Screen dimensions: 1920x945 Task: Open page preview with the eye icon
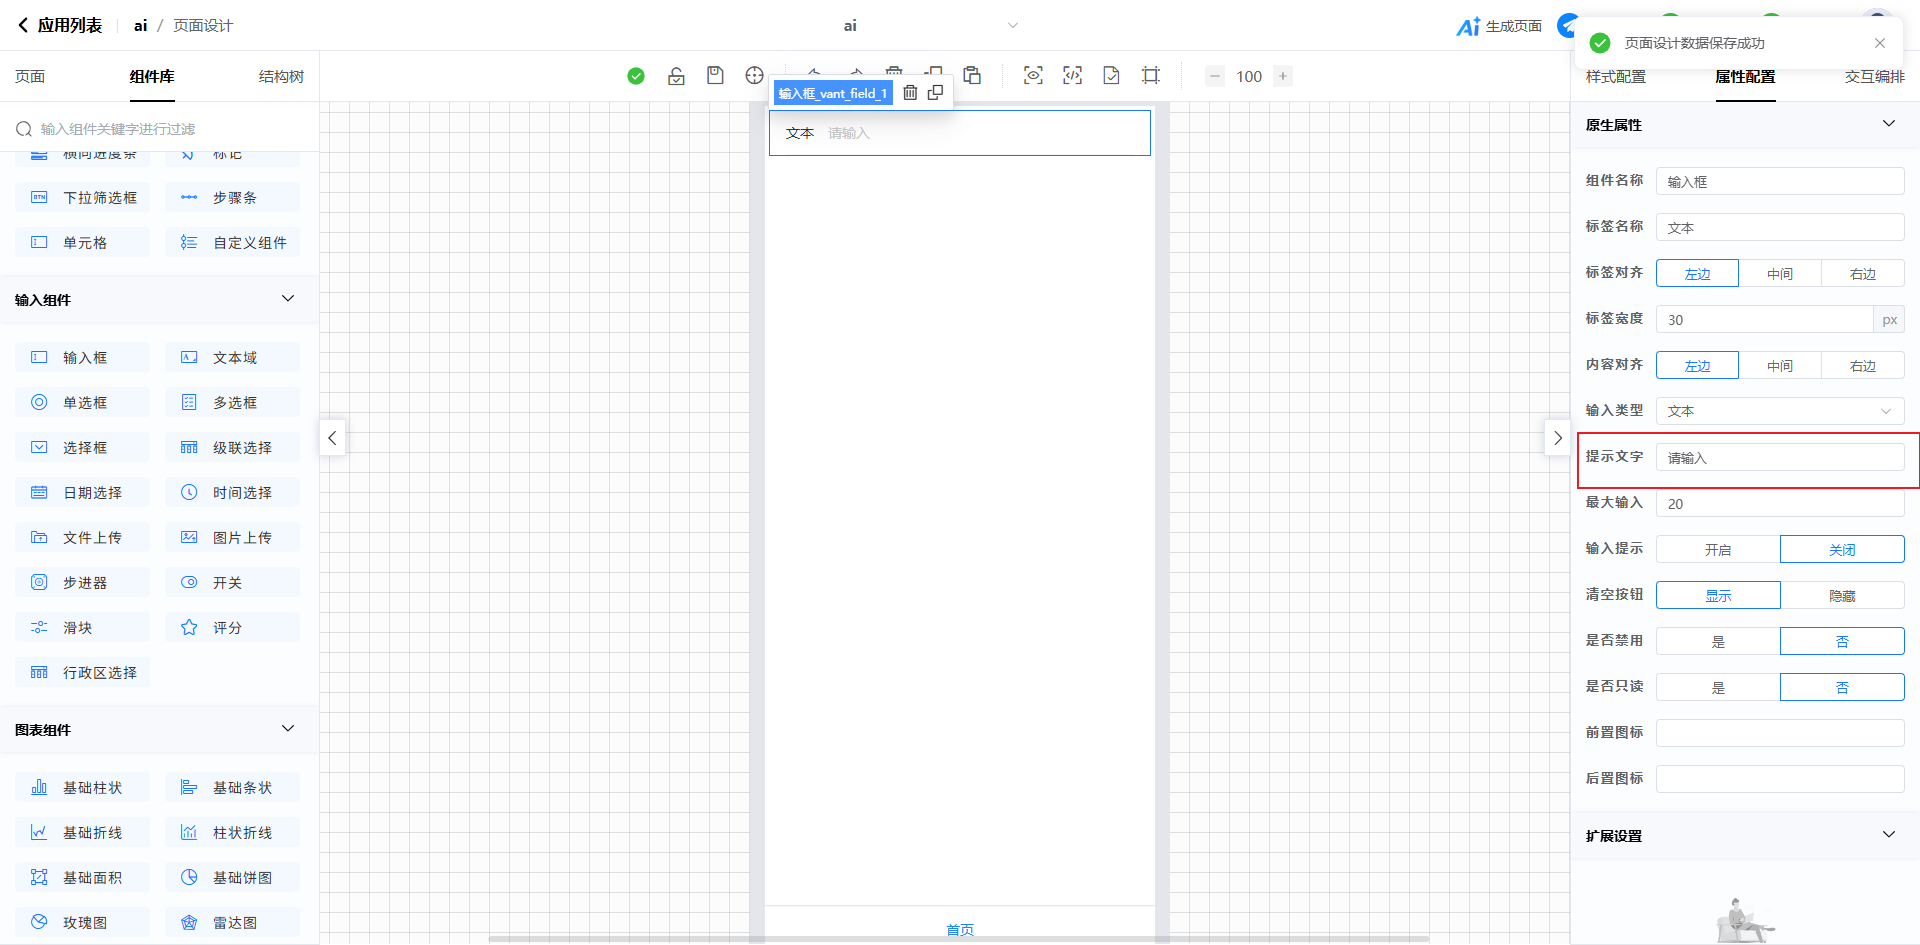[x=1033, y=76]
